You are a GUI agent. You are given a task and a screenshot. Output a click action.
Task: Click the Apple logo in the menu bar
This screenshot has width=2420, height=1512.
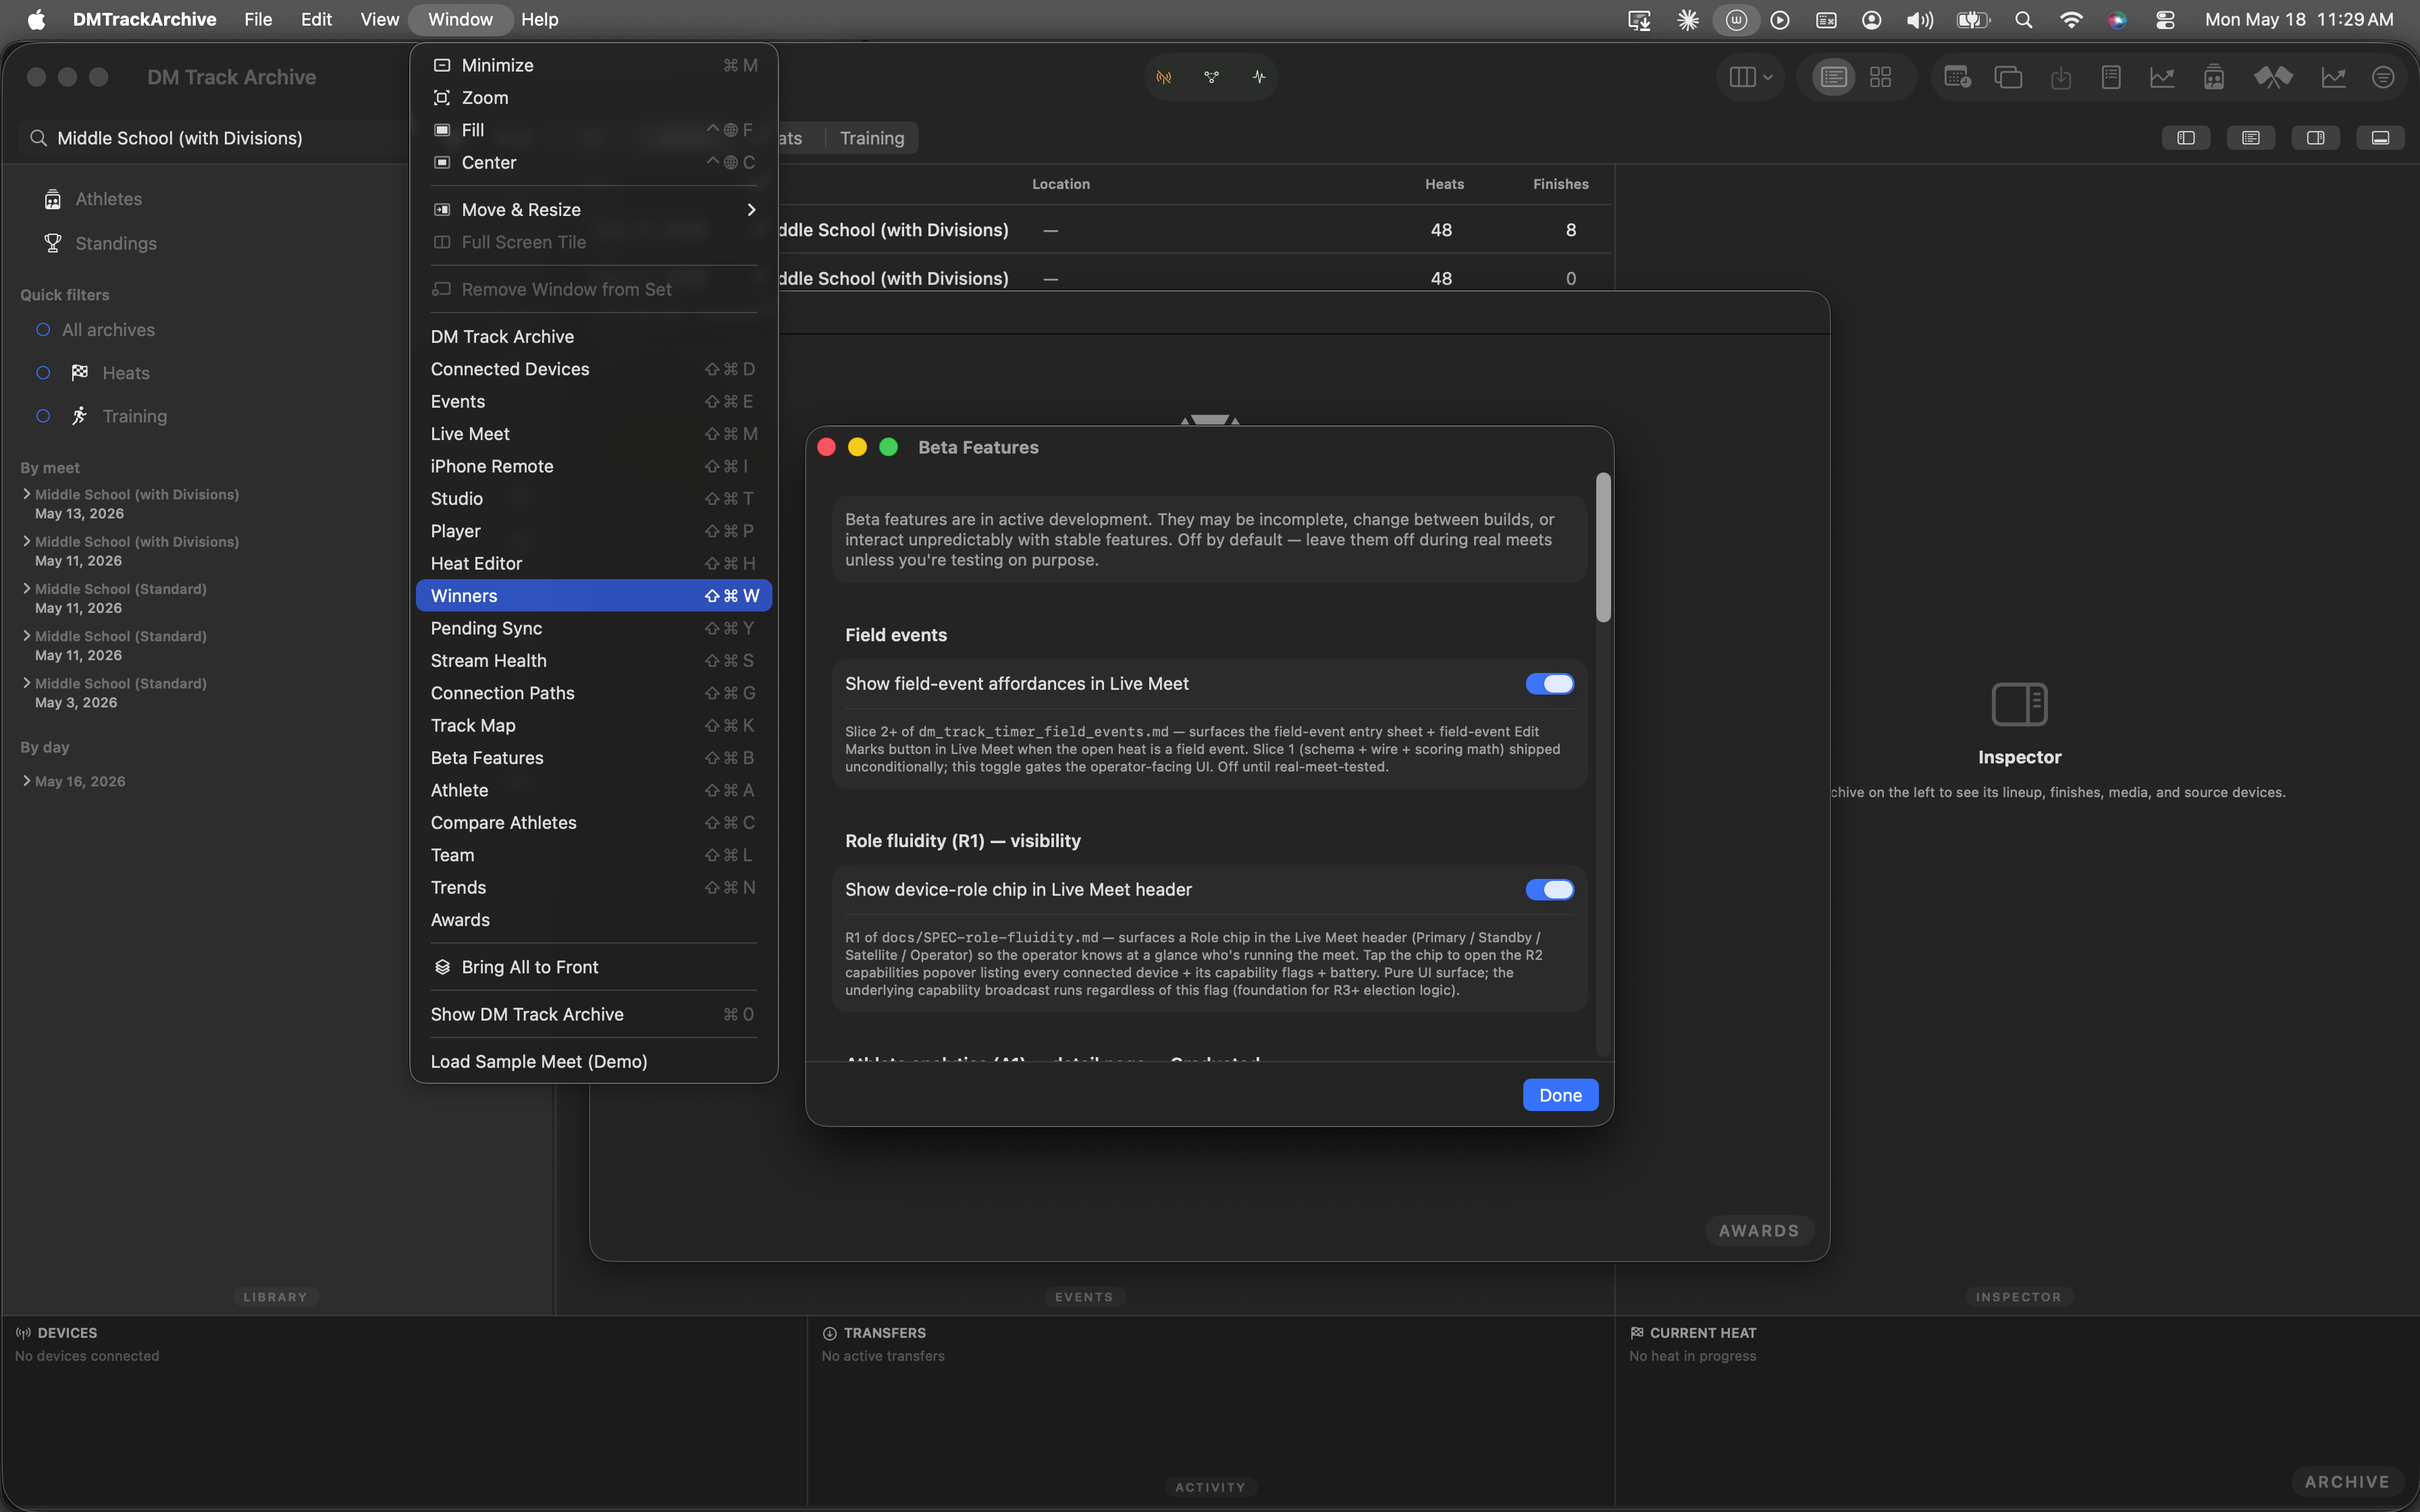tap(36, 19)
